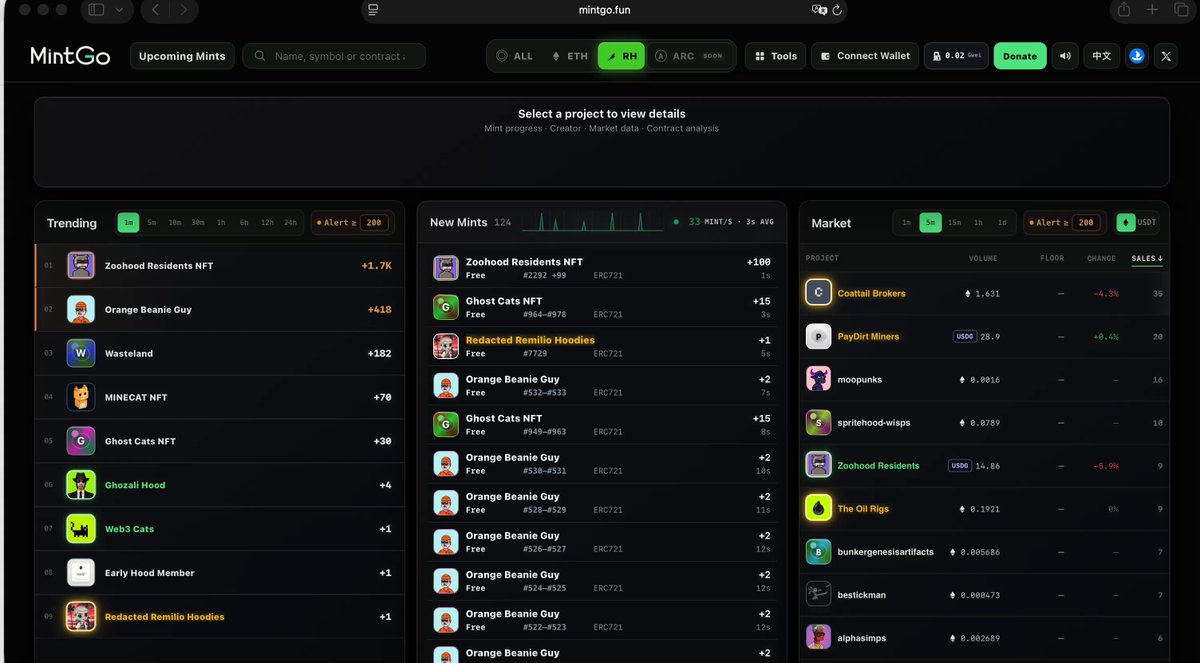Open the X (Twitter) link icon
Screen dimensions: 1200x663
(x=1166, y=56)
